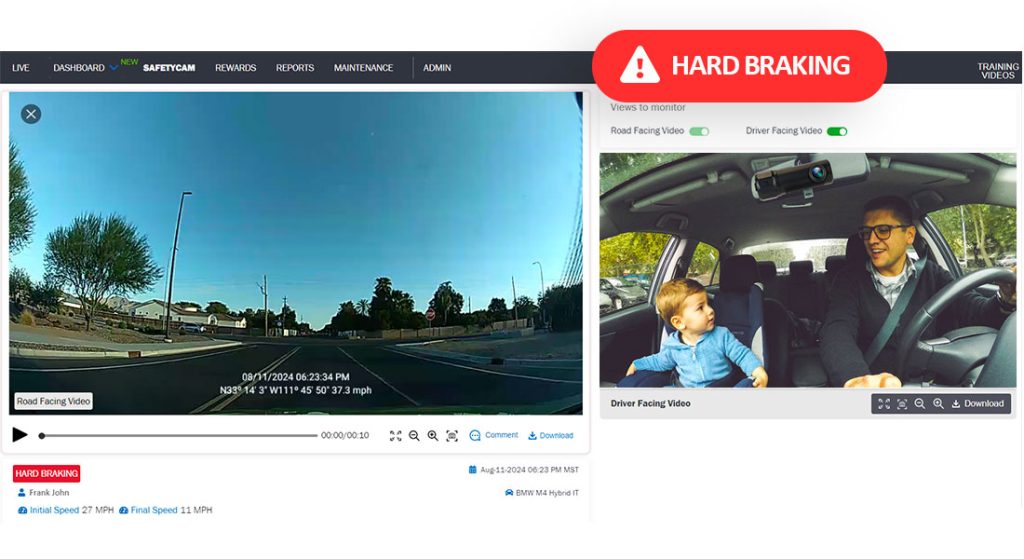Zoom out the road facing video

coord(414,436)
